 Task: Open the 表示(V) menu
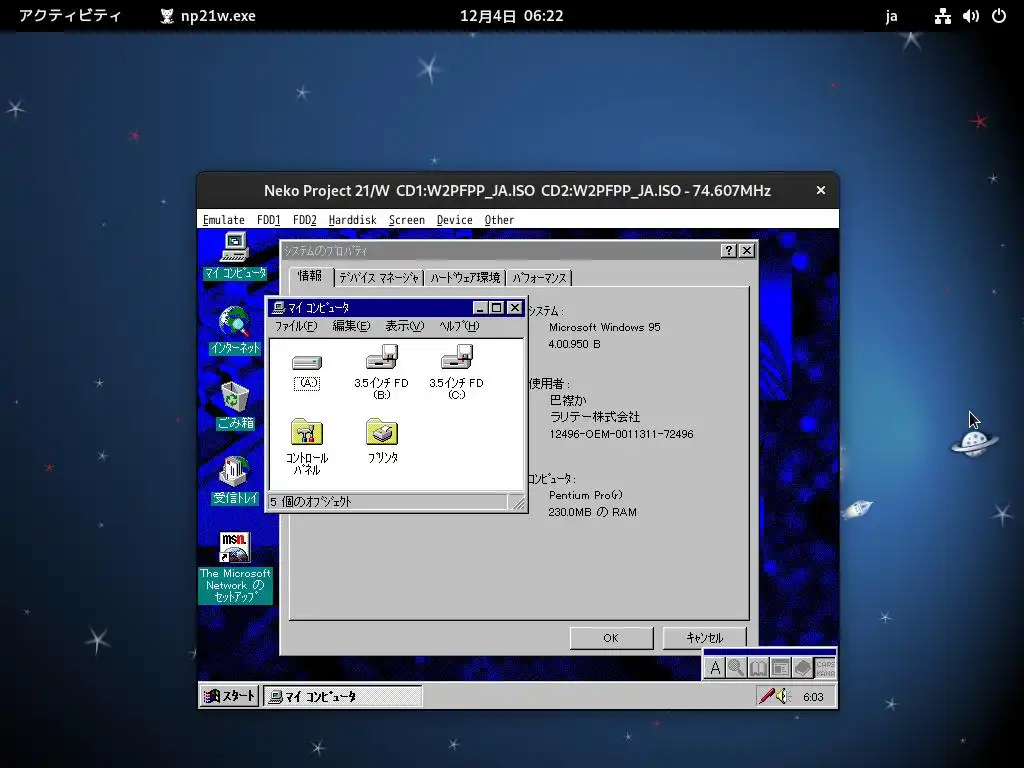pyautogui.click(x=404, y=326)
